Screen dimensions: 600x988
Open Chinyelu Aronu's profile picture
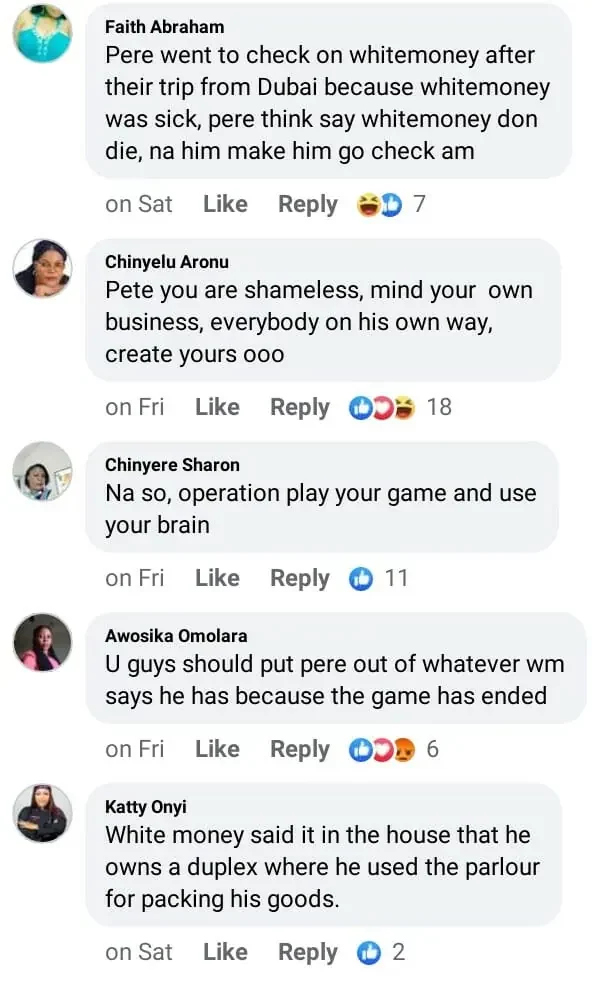[42, 269]
